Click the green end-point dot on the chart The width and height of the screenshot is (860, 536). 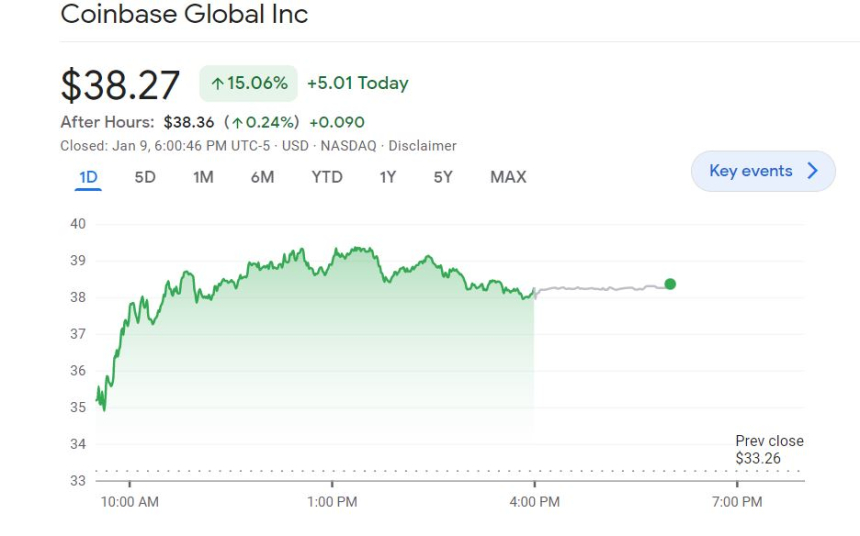tap(670, 284)
